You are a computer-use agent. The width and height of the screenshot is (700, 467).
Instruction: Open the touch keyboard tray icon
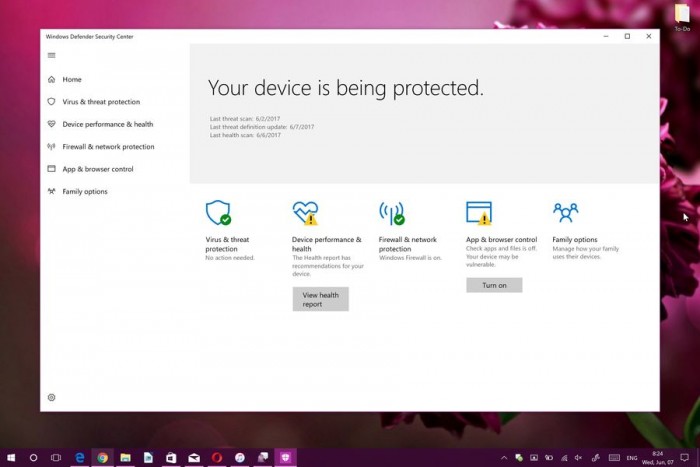tap(614, 458)
